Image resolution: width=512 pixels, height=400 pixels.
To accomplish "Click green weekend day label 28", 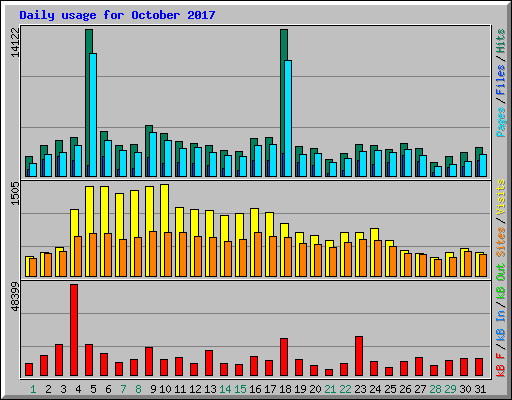I will click(435, 389).
